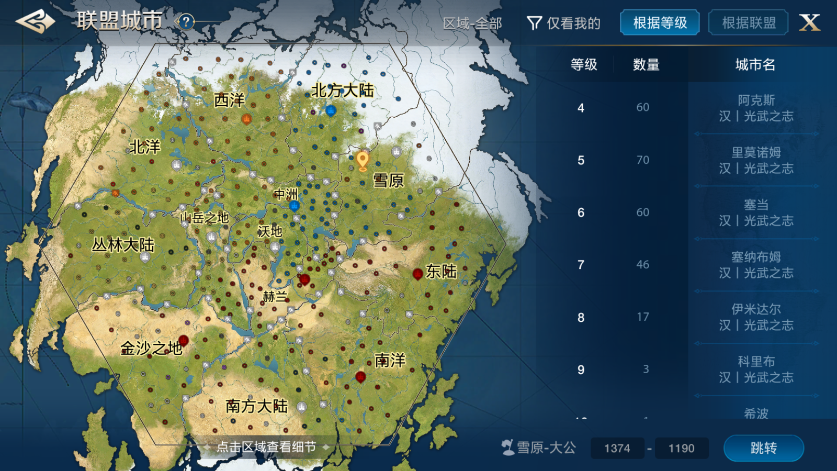Select city 里莫诺姆 in the list
This screenshot has width=837, height=471.
[756, 160]
